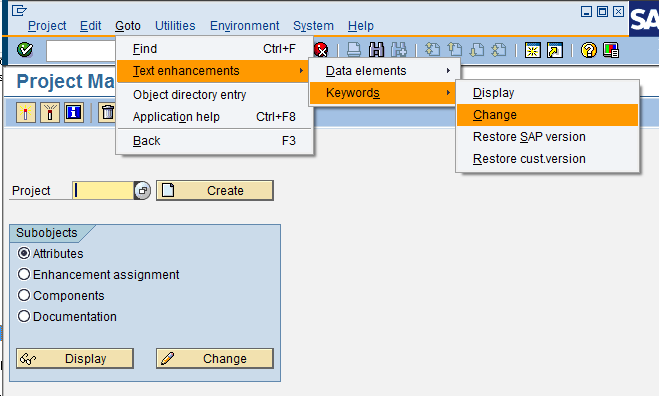Viewport: 659px width, 396px height.
Task: Open the Help menu
Action: click(x=361, y=26)
